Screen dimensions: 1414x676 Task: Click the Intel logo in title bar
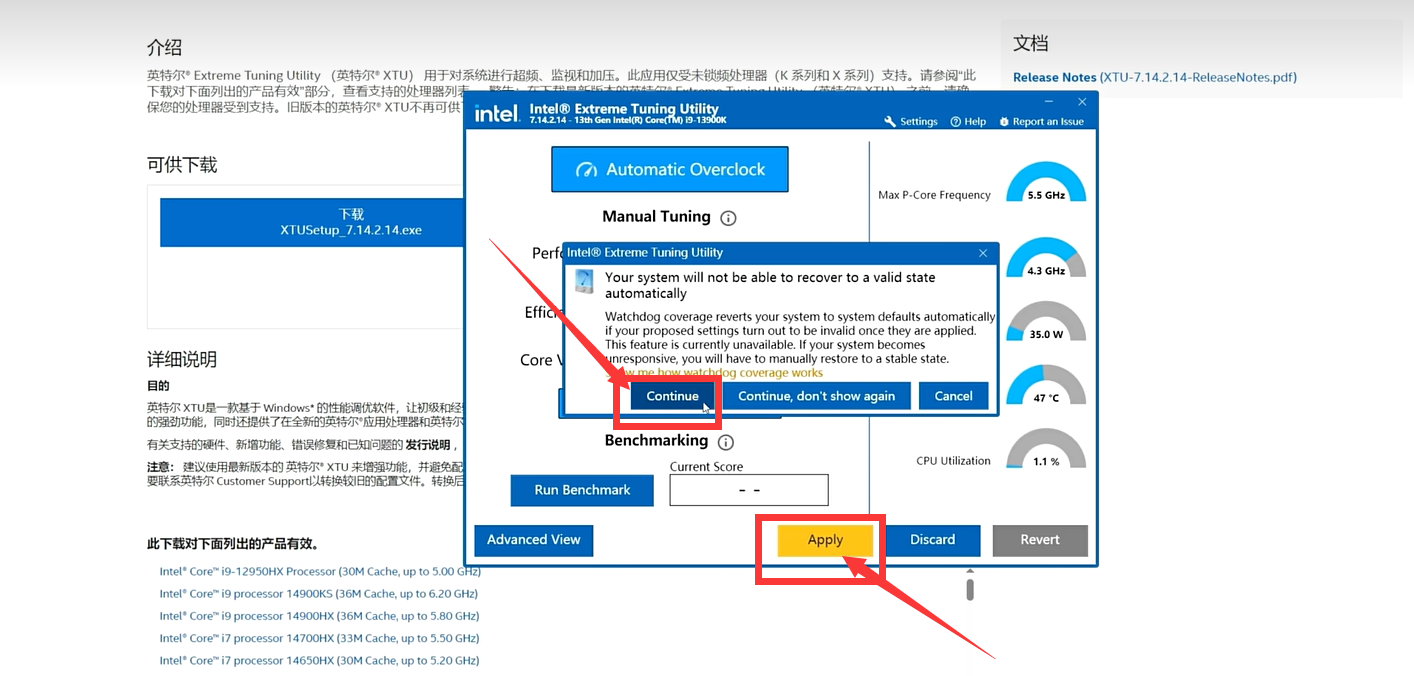(496, 114)
